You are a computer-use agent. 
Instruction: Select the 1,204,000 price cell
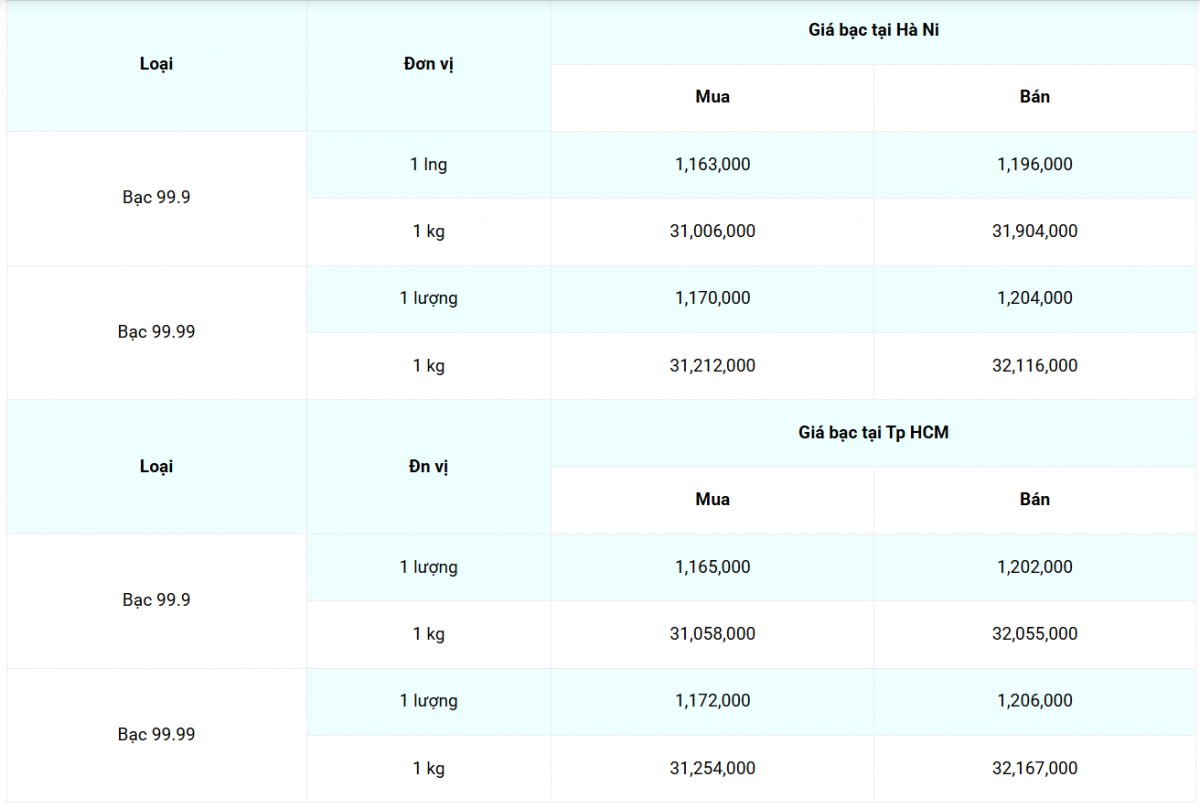point(1034,298)
